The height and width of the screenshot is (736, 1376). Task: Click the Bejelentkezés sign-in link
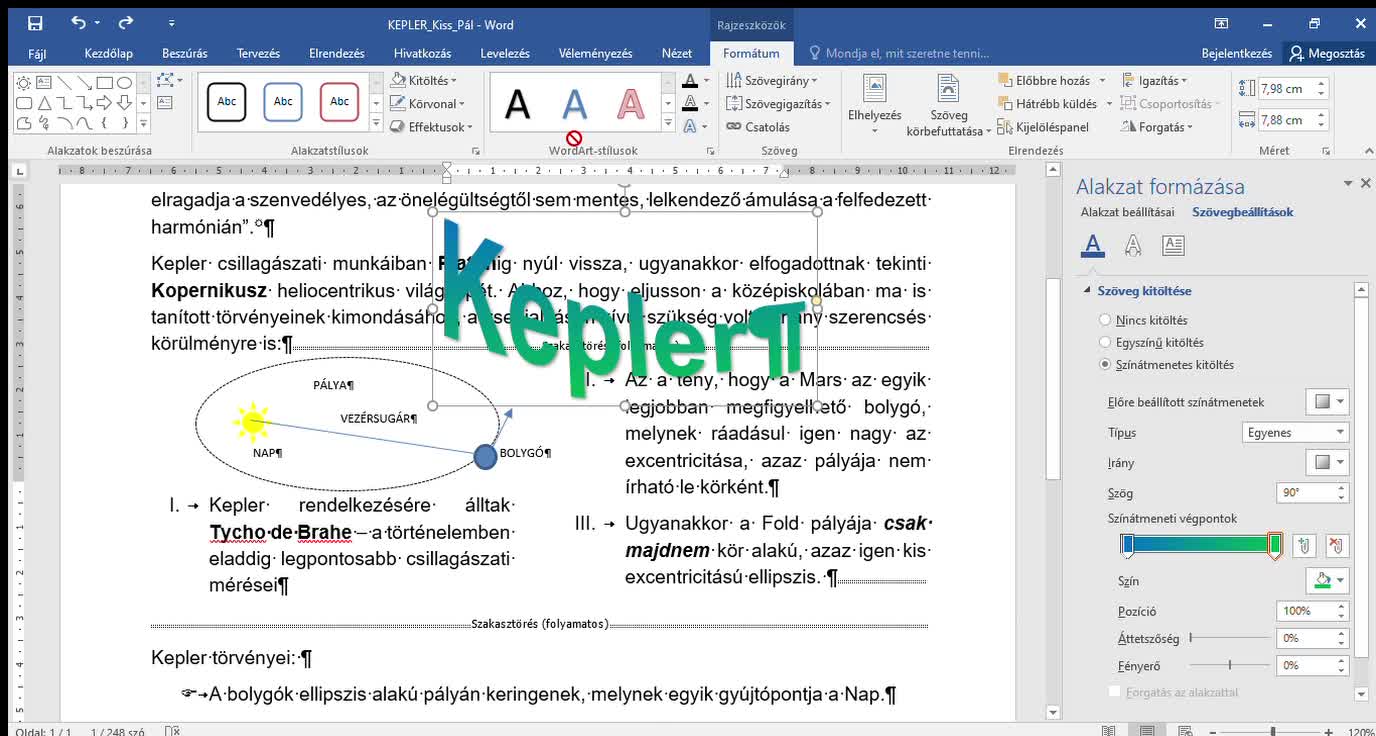[x=1237, y=53]
